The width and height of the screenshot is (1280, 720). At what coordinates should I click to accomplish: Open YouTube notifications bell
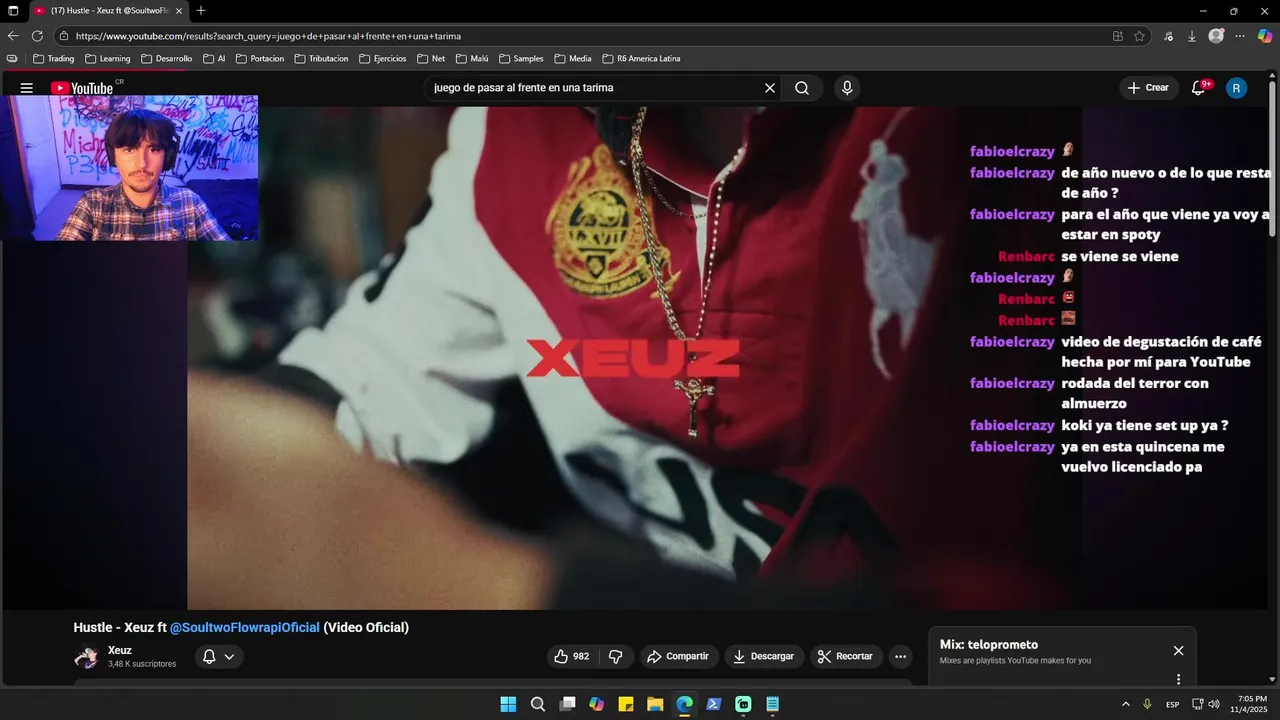(x=1199, y=88)
